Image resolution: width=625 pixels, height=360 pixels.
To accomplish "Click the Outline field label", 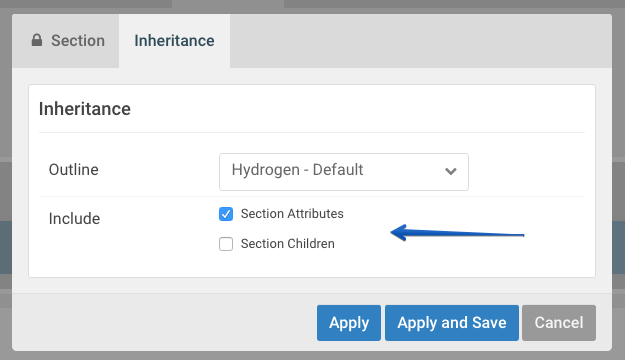I will pos(73,169).
